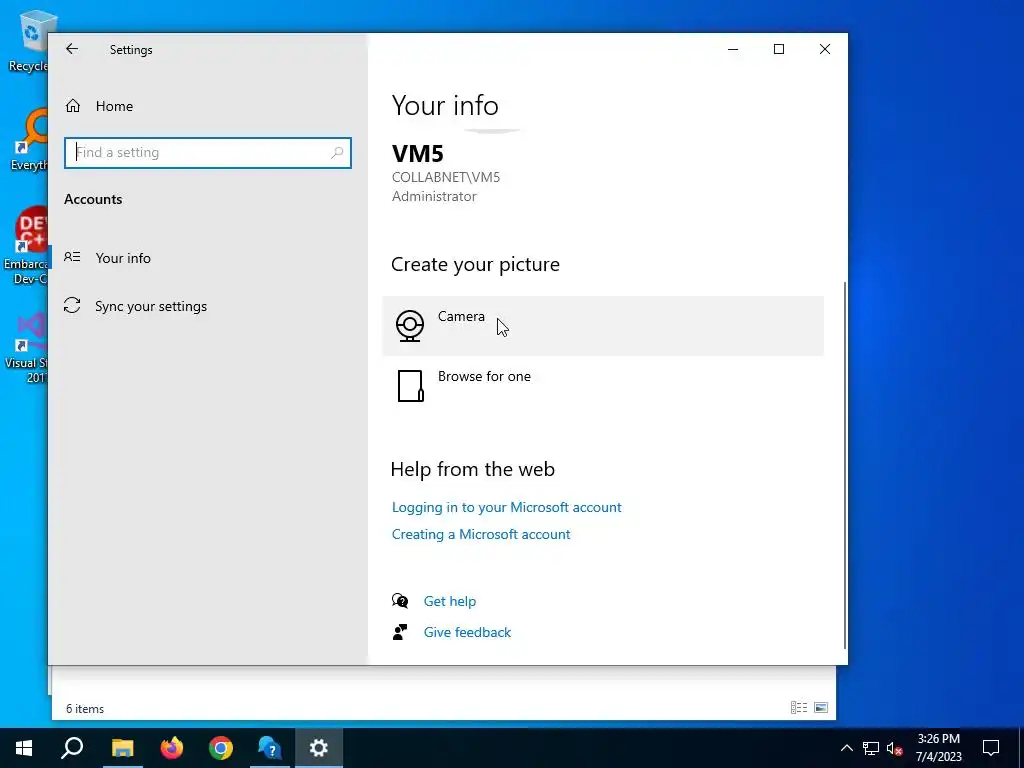Click the magnifier icon in the search box

tap(337, 153)
